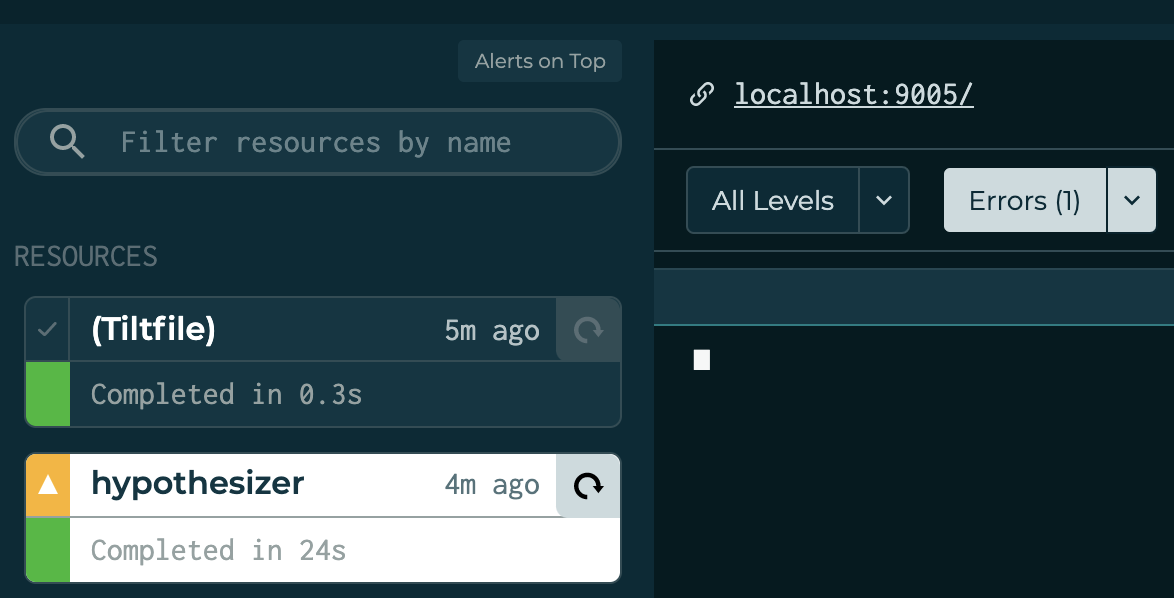
Task: Click the chain link icon beside localhost
Action: 702,95
